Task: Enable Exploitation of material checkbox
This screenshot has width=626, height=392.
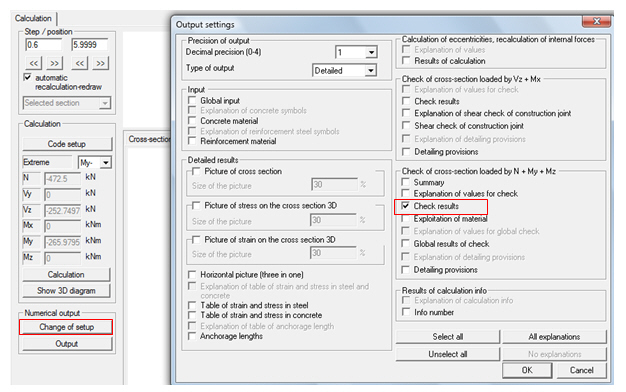Action: [406, 219]
